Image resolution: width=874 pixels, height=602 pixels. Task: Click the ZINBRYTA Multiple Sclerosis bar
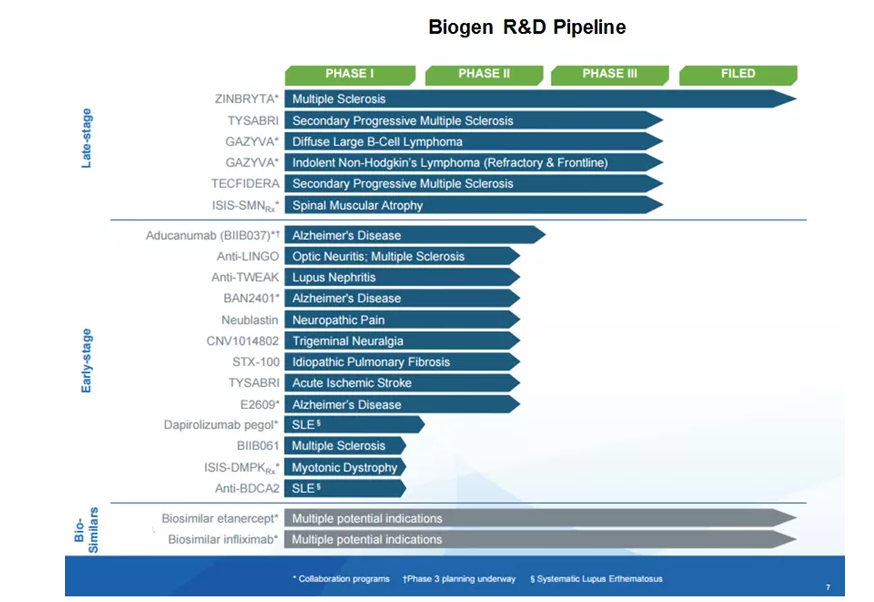[540, 99]
